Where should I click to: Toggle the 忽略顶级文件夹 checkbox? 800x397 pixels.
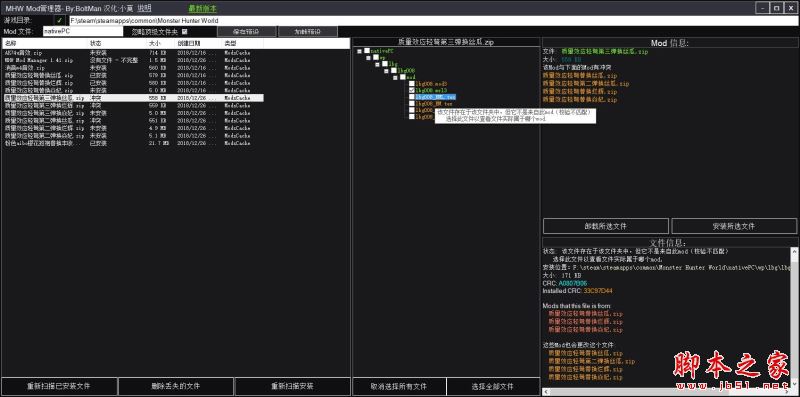coord(185,32)
